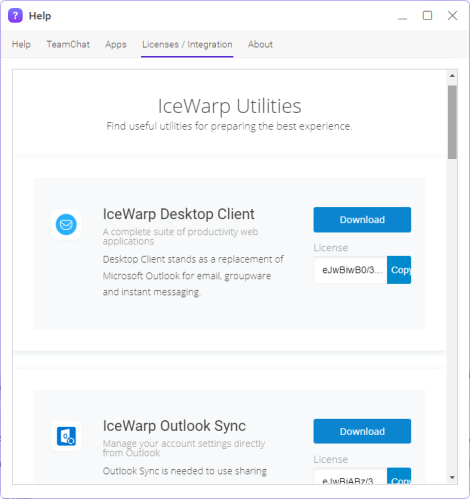The image size is (470, 499).
Task: Click the purple Help question-mark app icon
Action: (15, 16)
